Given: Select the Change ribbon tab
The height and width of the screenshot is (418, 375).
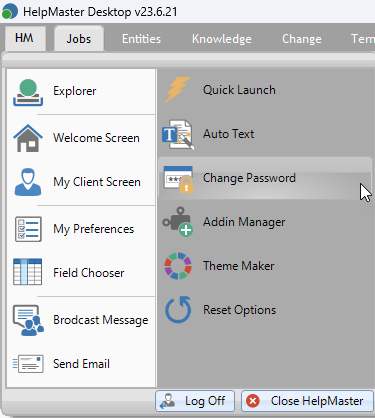Looking at the screenshot, I should pos(302,39).
